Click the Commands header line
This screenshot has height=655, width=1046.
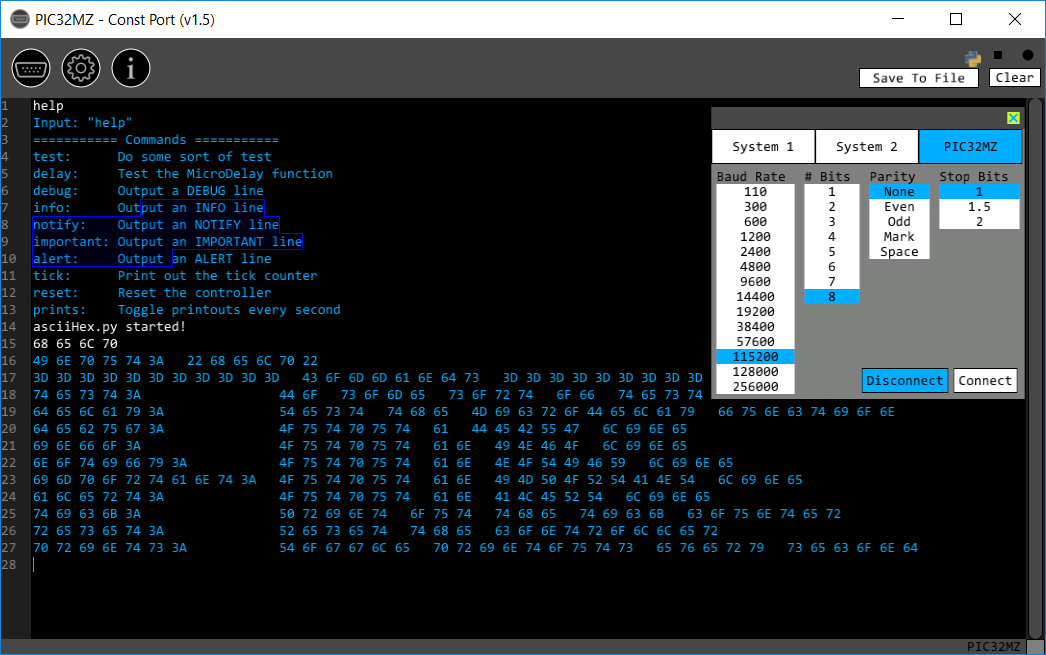click(x=156, y=139)
